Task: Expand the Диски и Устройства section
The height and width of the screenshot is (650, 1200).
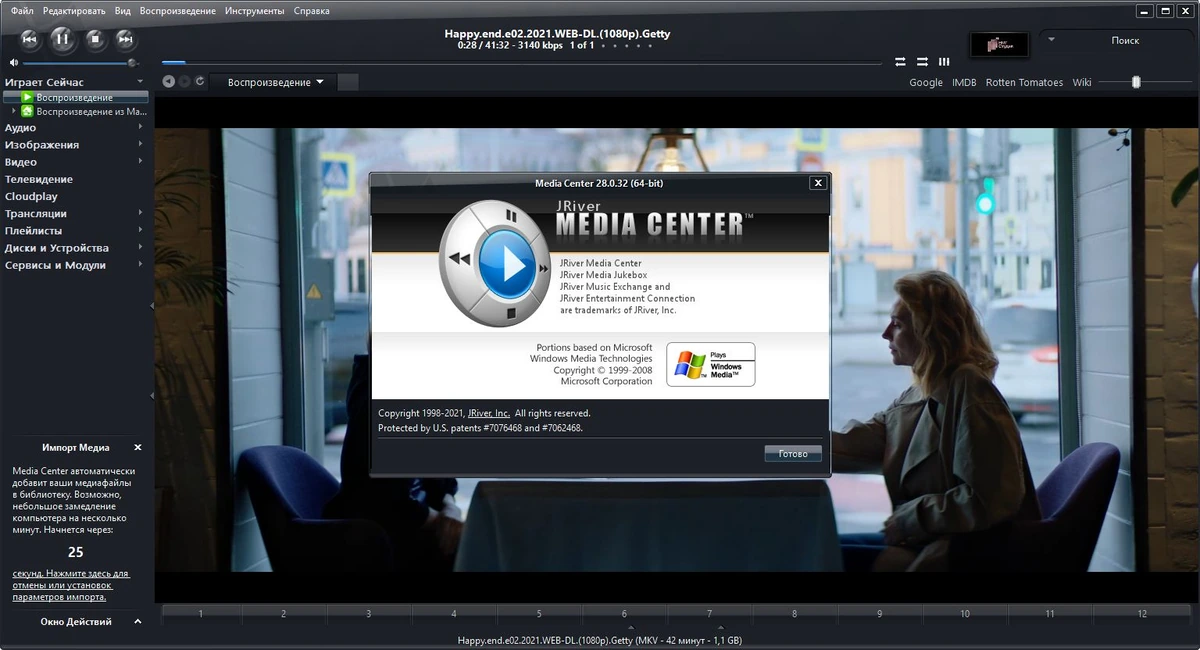Action: tap(140, 247)
